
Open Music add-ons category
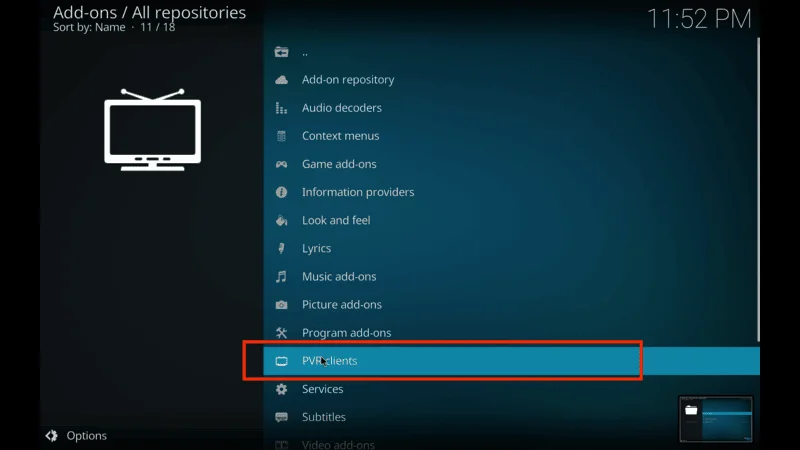click(x=511, y=276)
